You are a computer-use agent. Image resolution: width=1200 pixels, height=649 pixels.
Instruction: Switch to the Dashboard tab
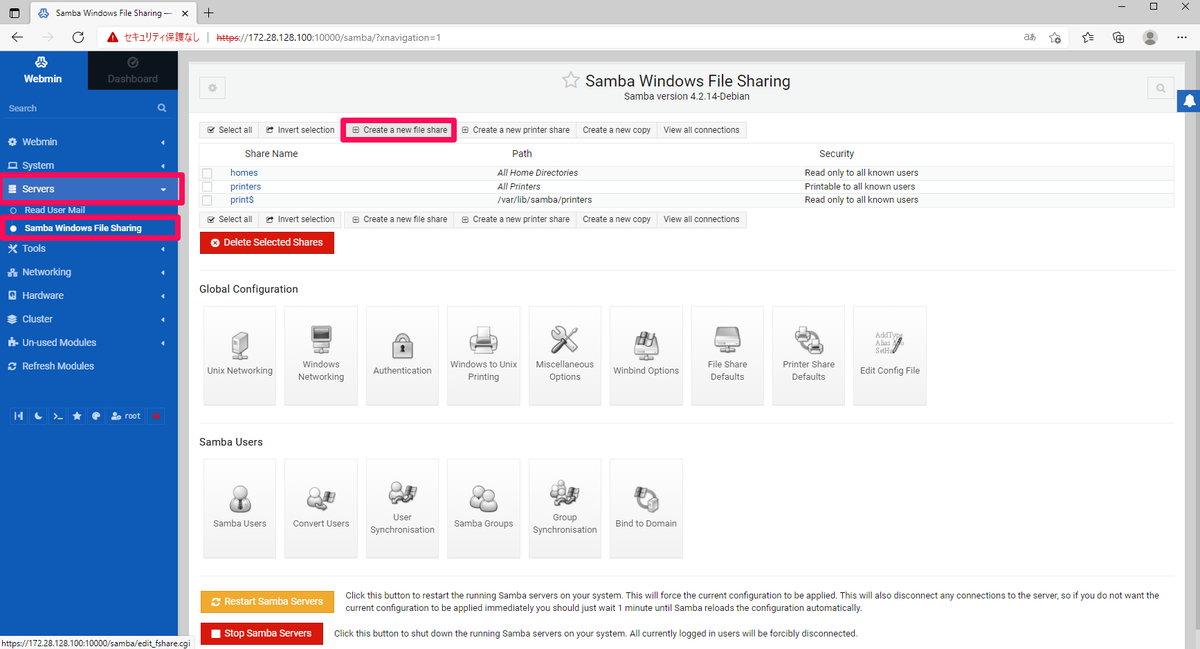133,70
